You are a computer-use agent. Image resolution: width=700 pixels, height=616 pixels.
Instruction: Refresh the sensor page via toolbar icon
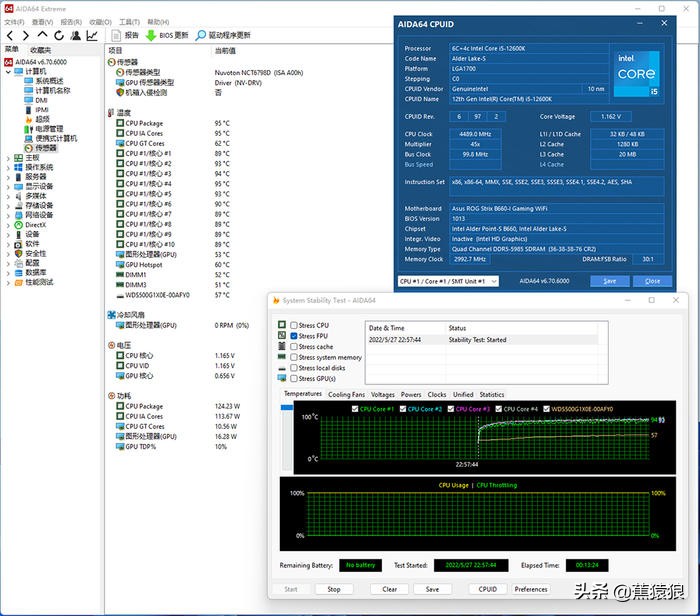[59, 35]
